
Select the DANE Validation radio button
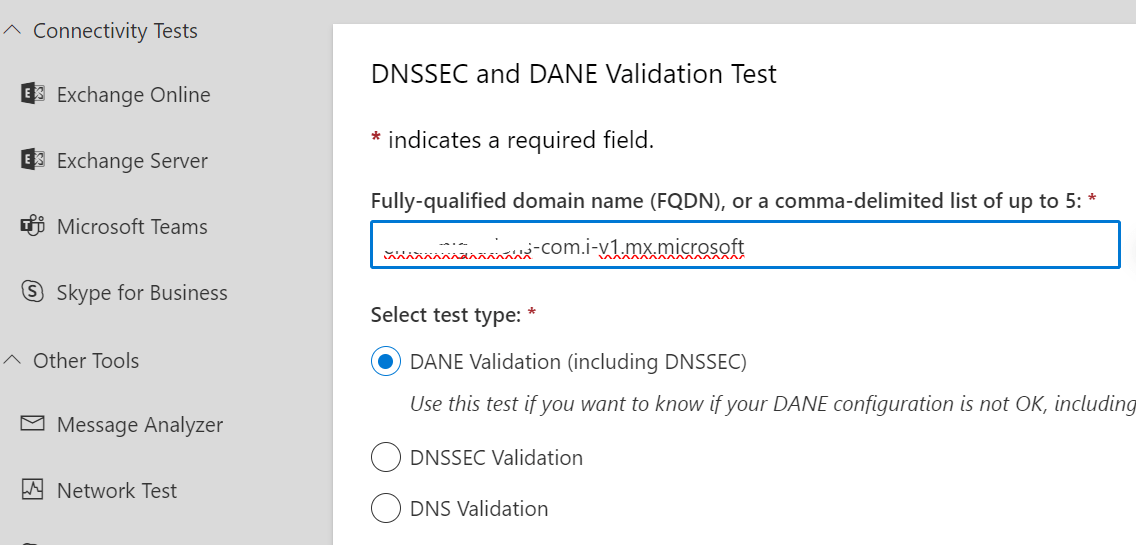tap(385, 361)
